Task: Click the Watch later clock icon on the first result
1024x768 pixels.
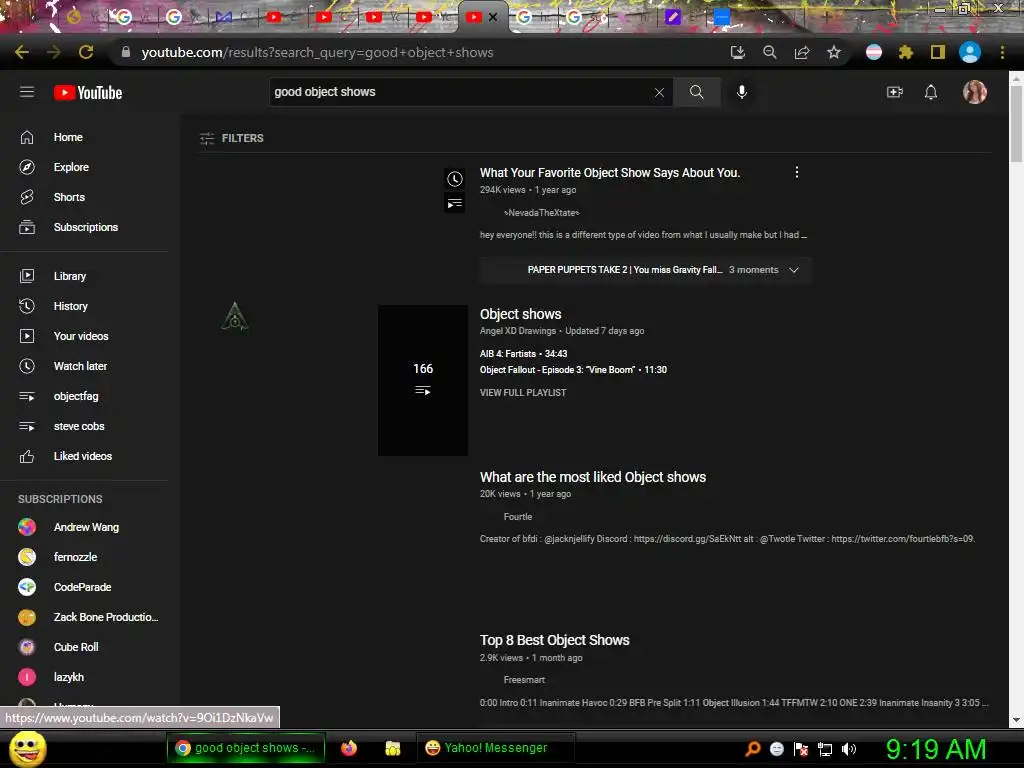Action: point(455,179)
